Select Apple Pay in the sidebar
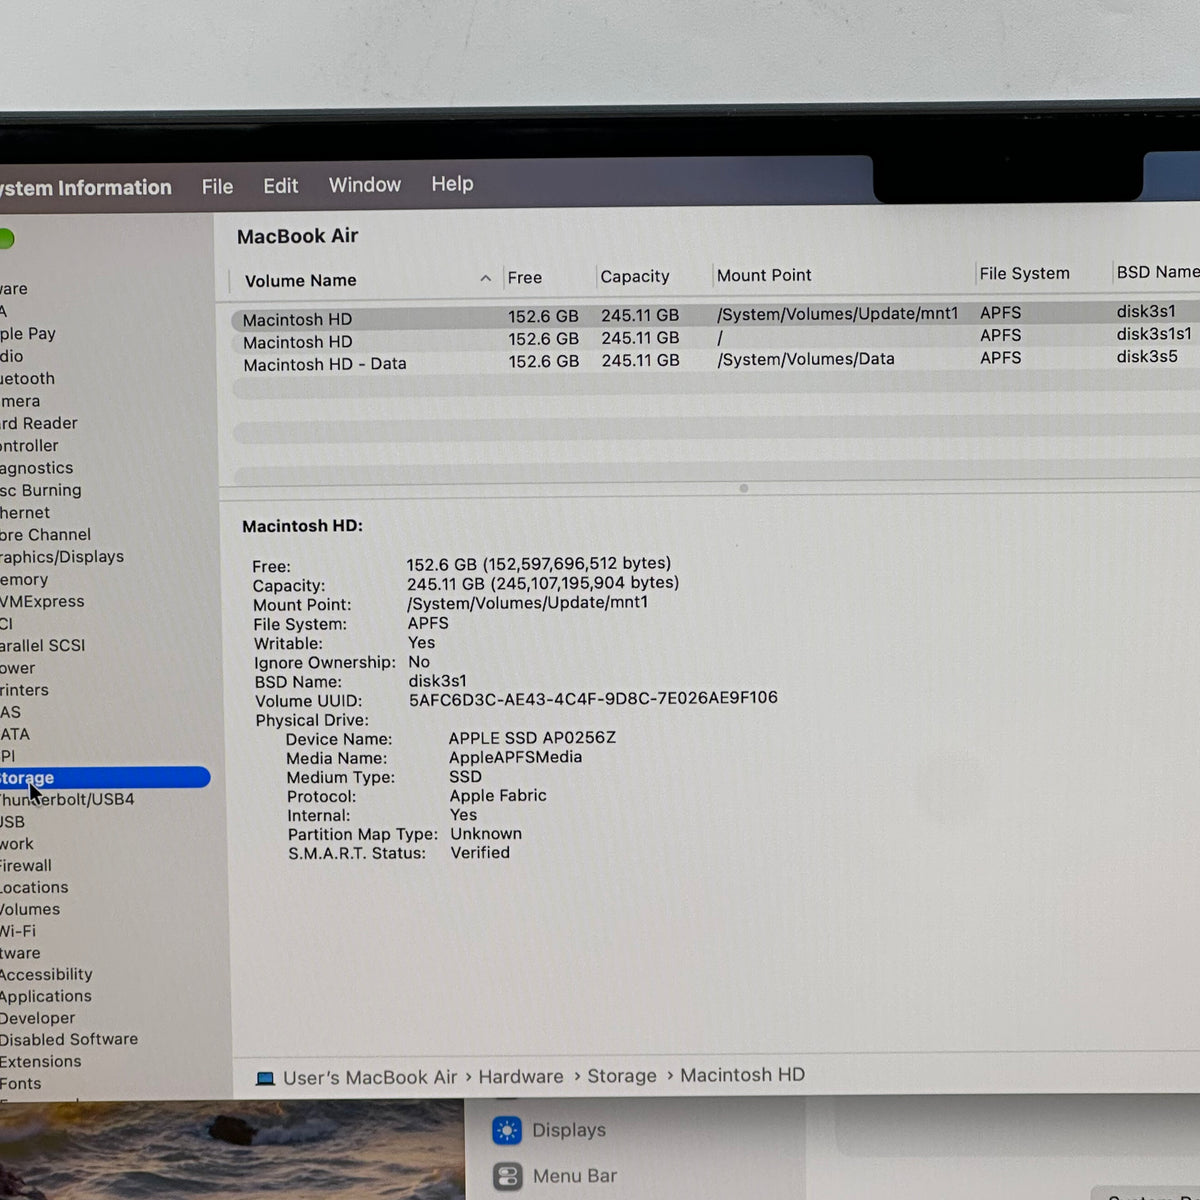This screenshot has height=1200, width=1200. 28,334
